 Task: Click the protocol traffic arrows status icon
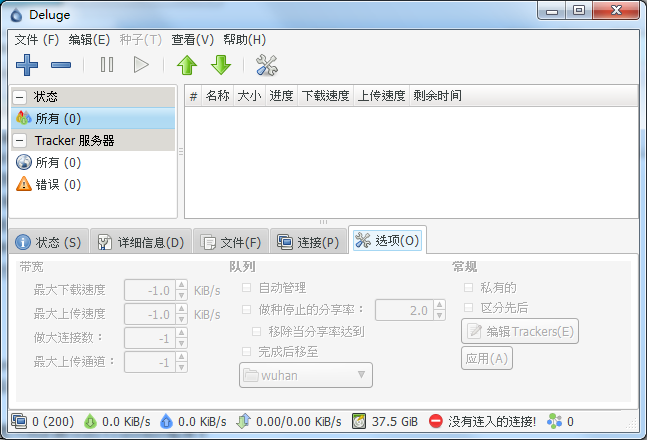pos(243,421)
